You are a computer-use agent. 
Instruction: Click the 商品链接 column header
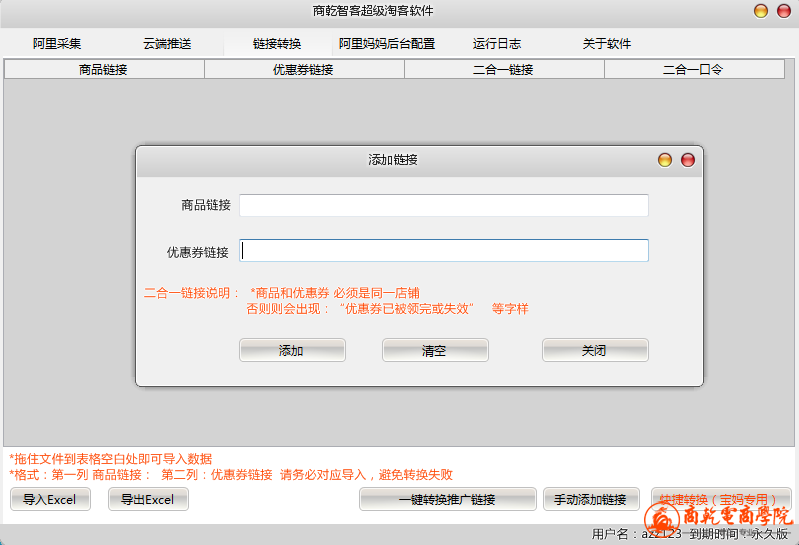click(104, 70)
